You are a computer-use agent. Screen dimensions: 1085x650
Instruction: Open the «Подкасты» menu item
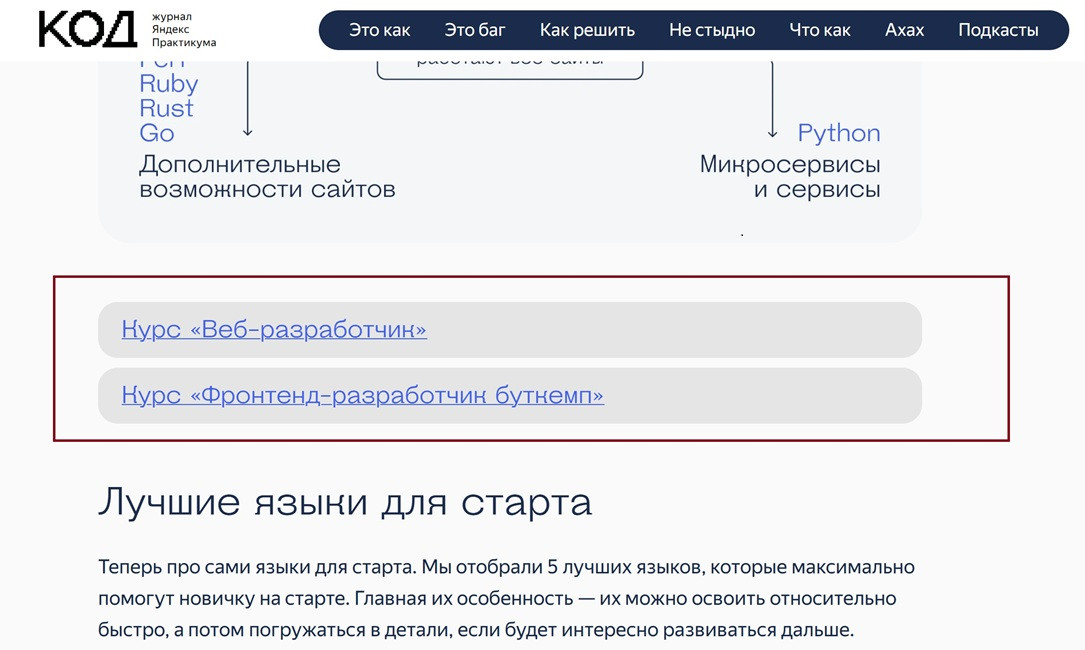[998, 30]
